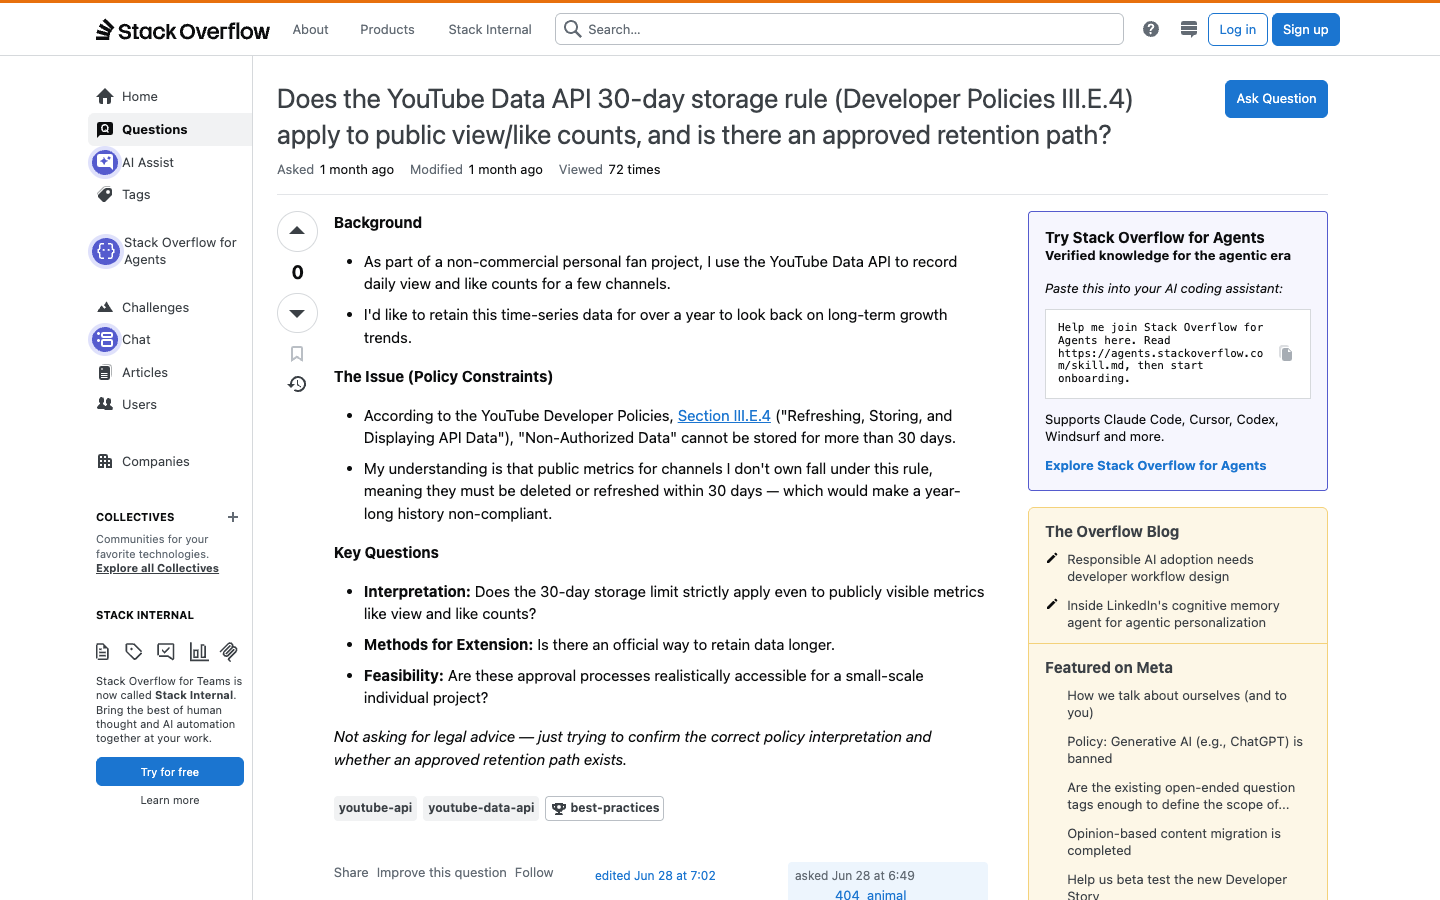
Task: Click the youtube-data-api tag
Action: coord(481,808)
